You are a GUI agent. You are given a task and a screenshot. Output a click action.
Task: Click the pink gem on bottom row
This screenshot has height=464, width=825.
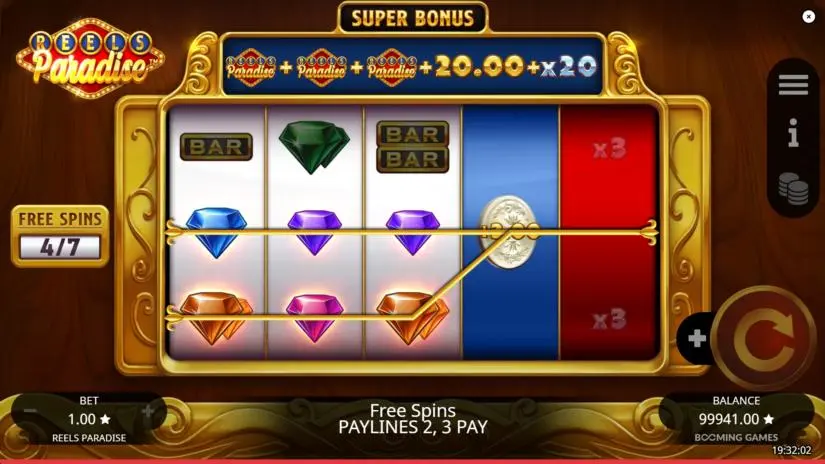click(x=315, y=318)
